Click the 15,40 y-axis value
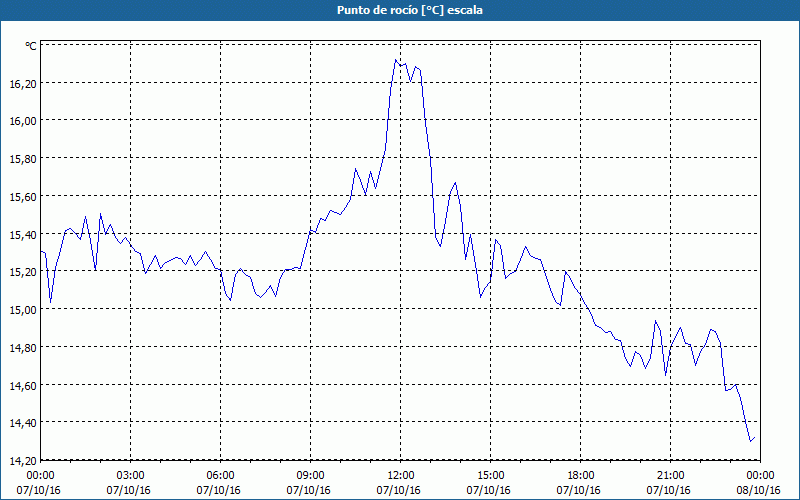Screen dimensions: 800x500 point(23,235)
